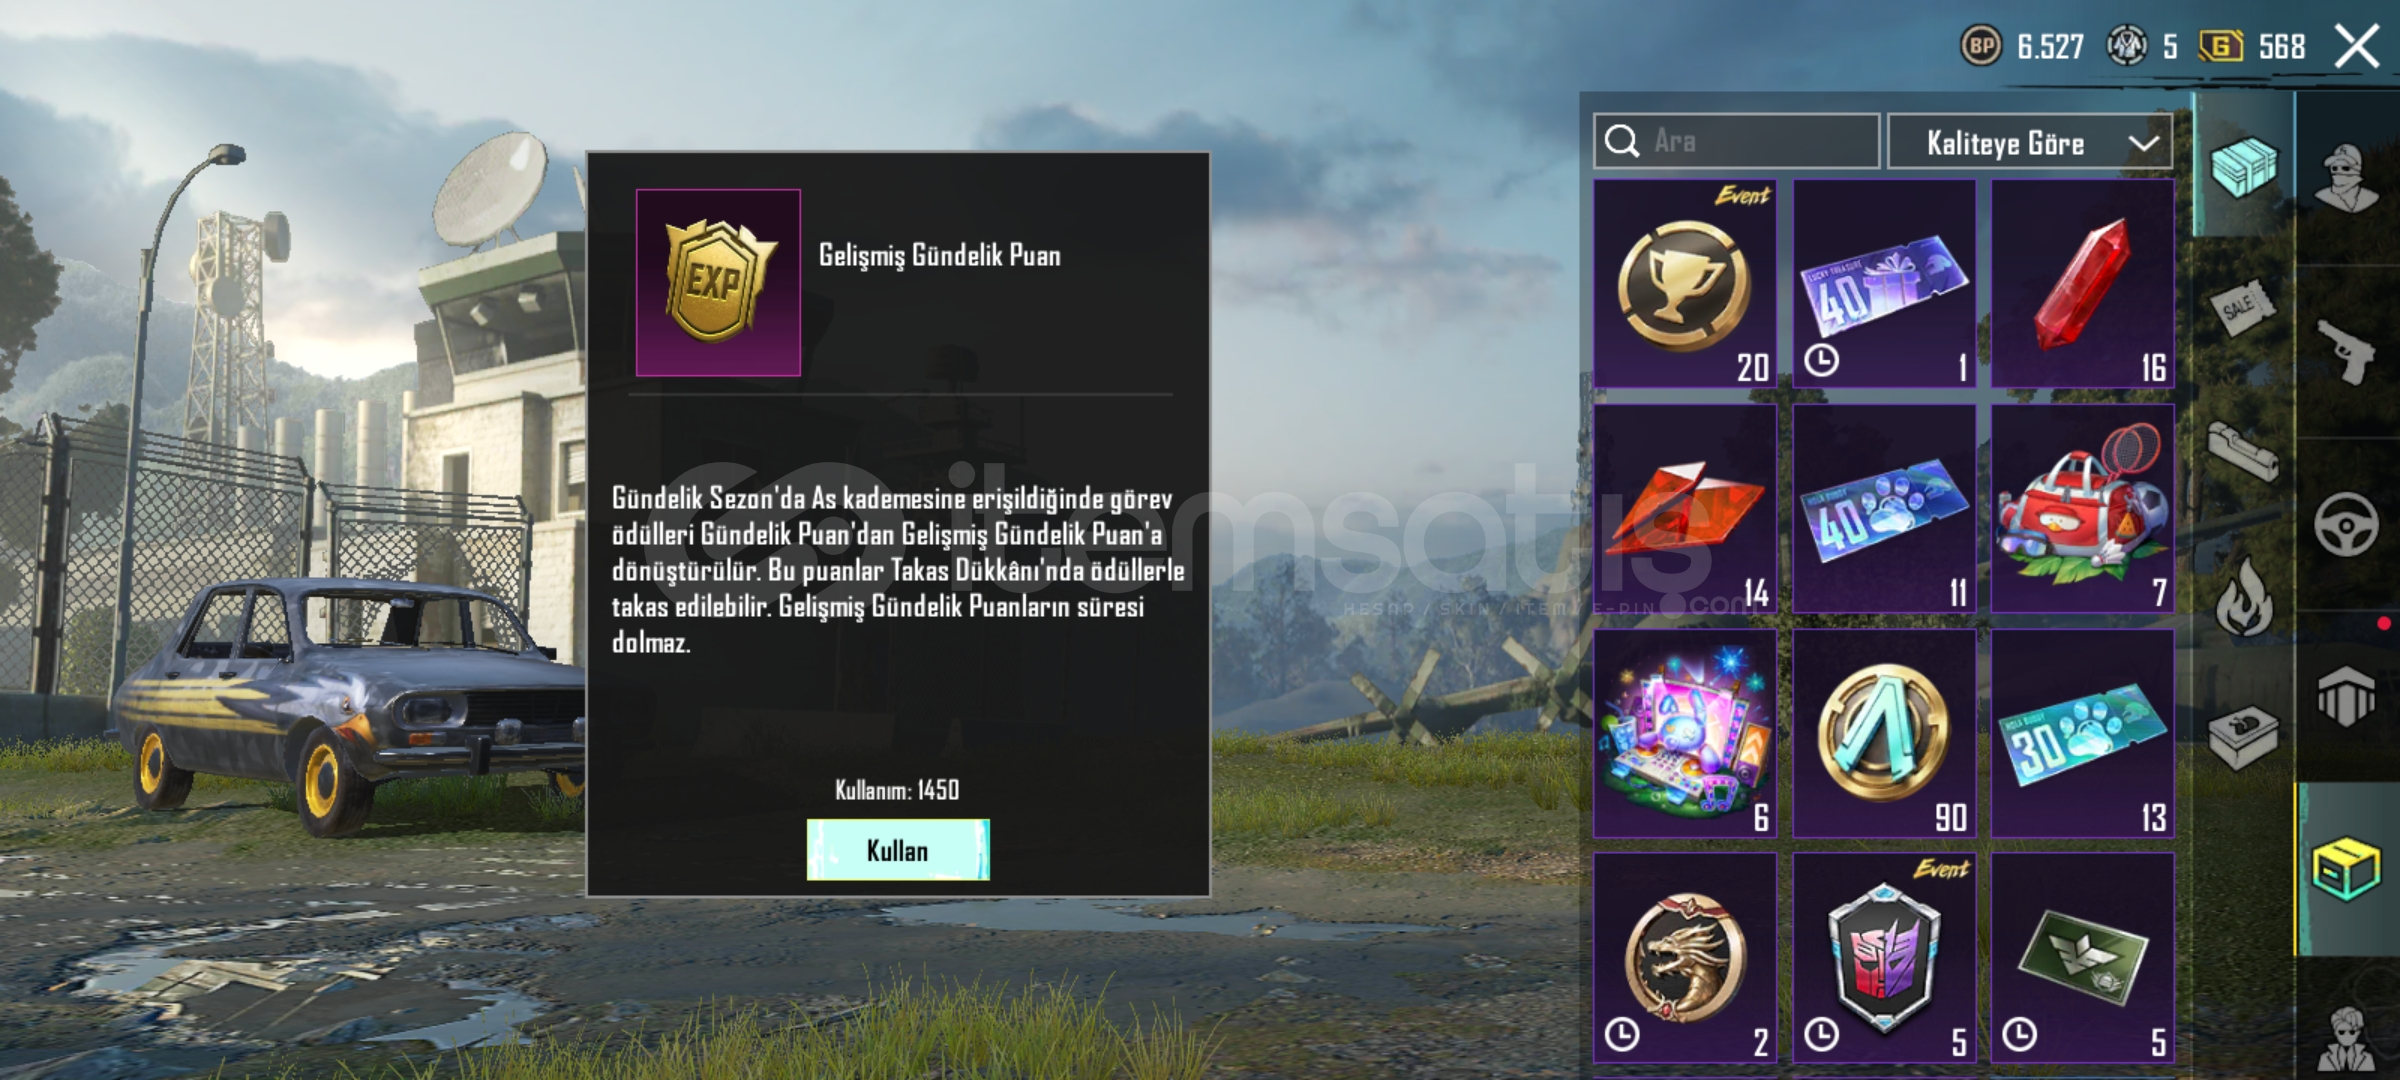Select the red crystal item

(x=2083, y=284)
